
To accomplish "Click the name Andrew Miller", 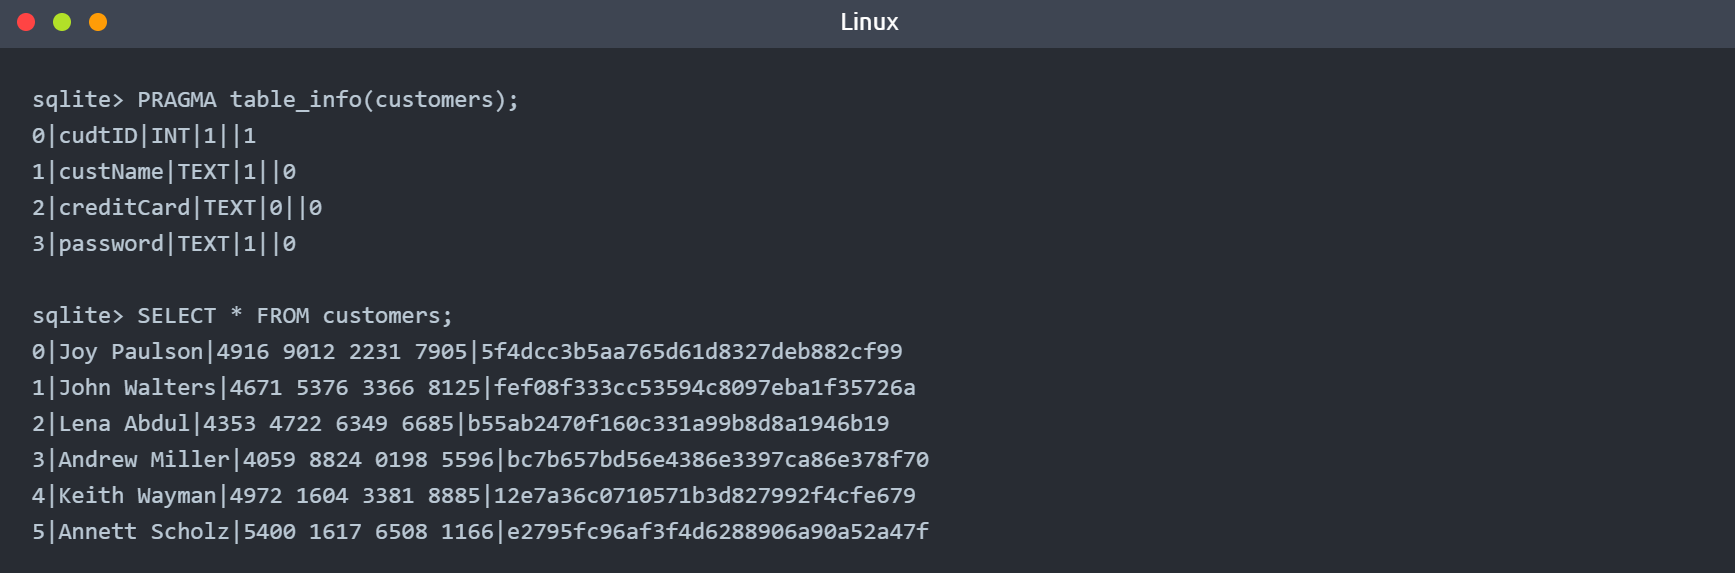I will 144,460.
